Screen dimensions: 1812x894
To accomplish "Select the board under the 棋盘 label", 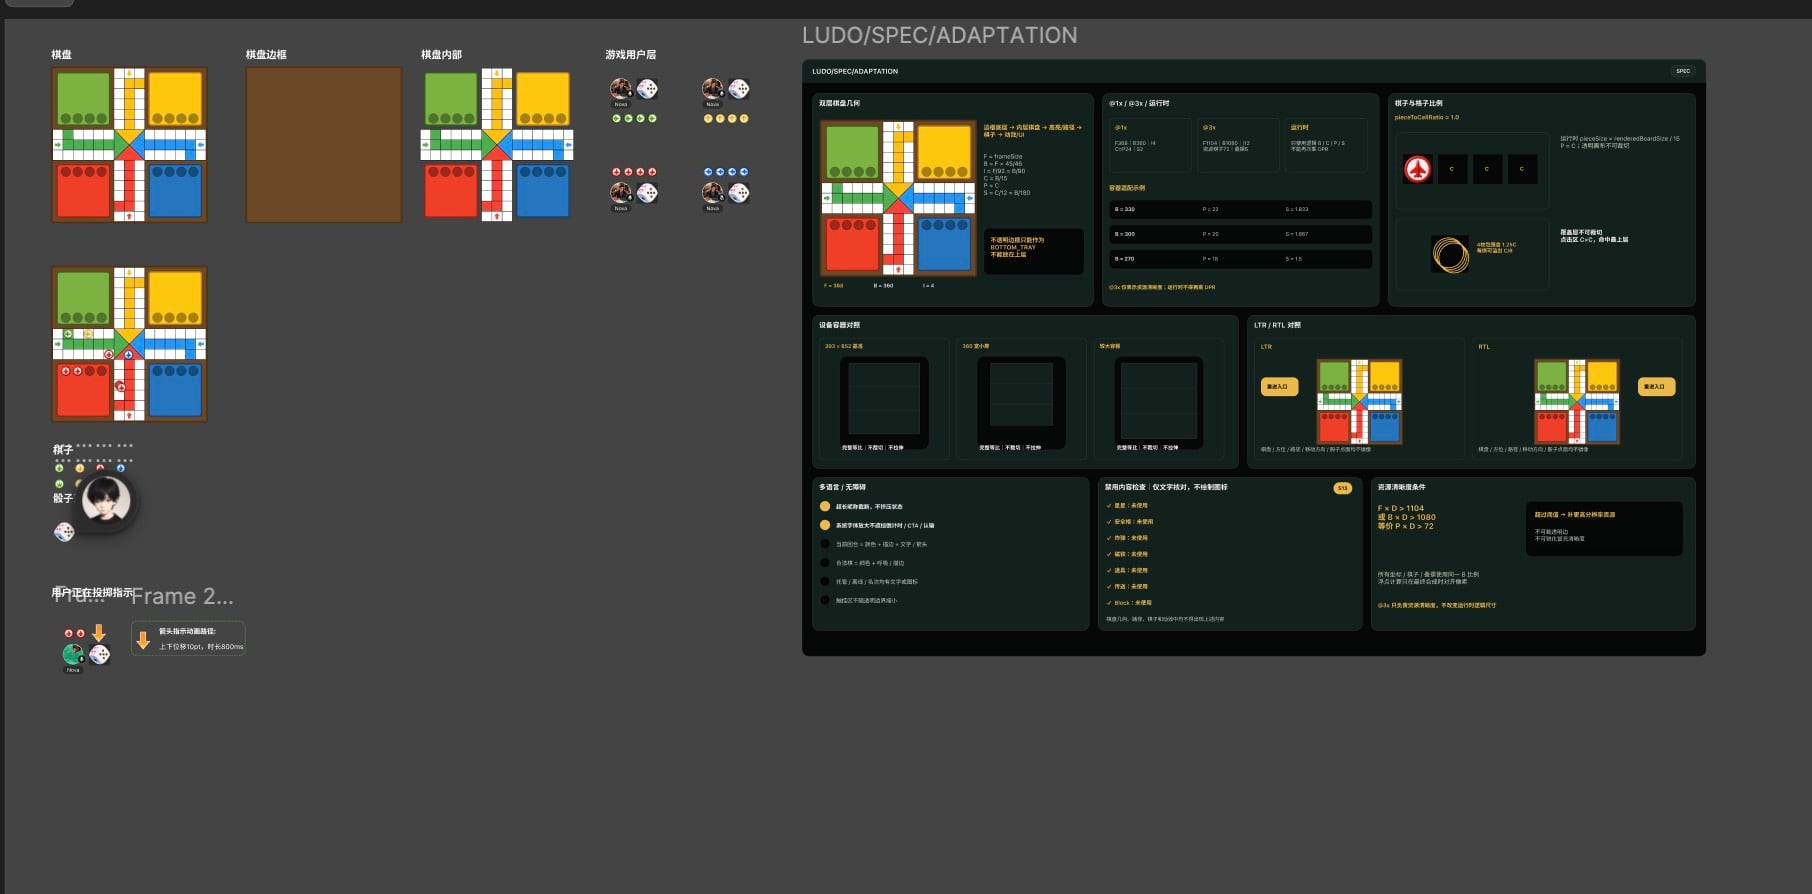I will click(129, 145).
